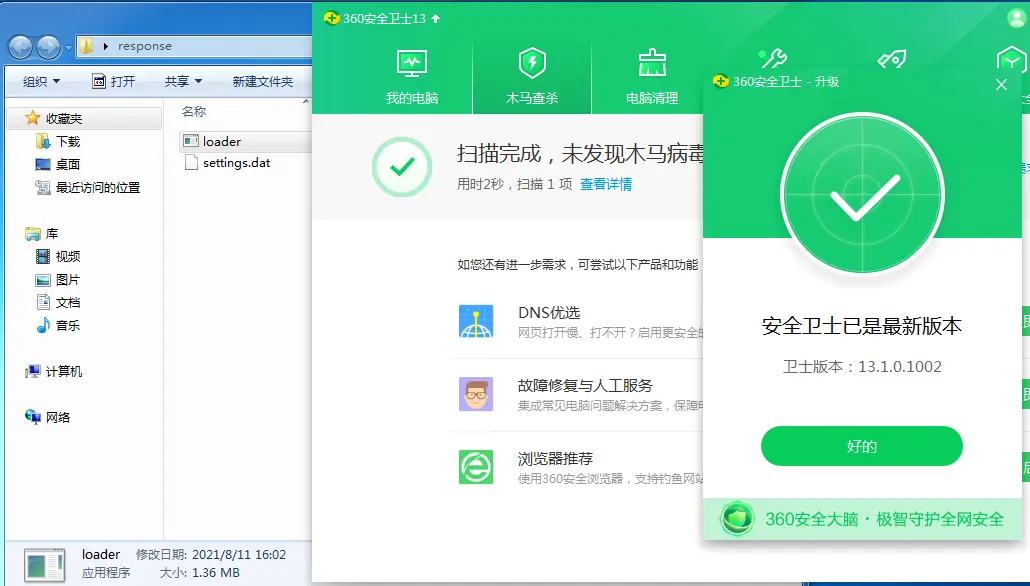Go back in Explorer window
This screenshot has height=586, width=1030.
tap(20, 47)
